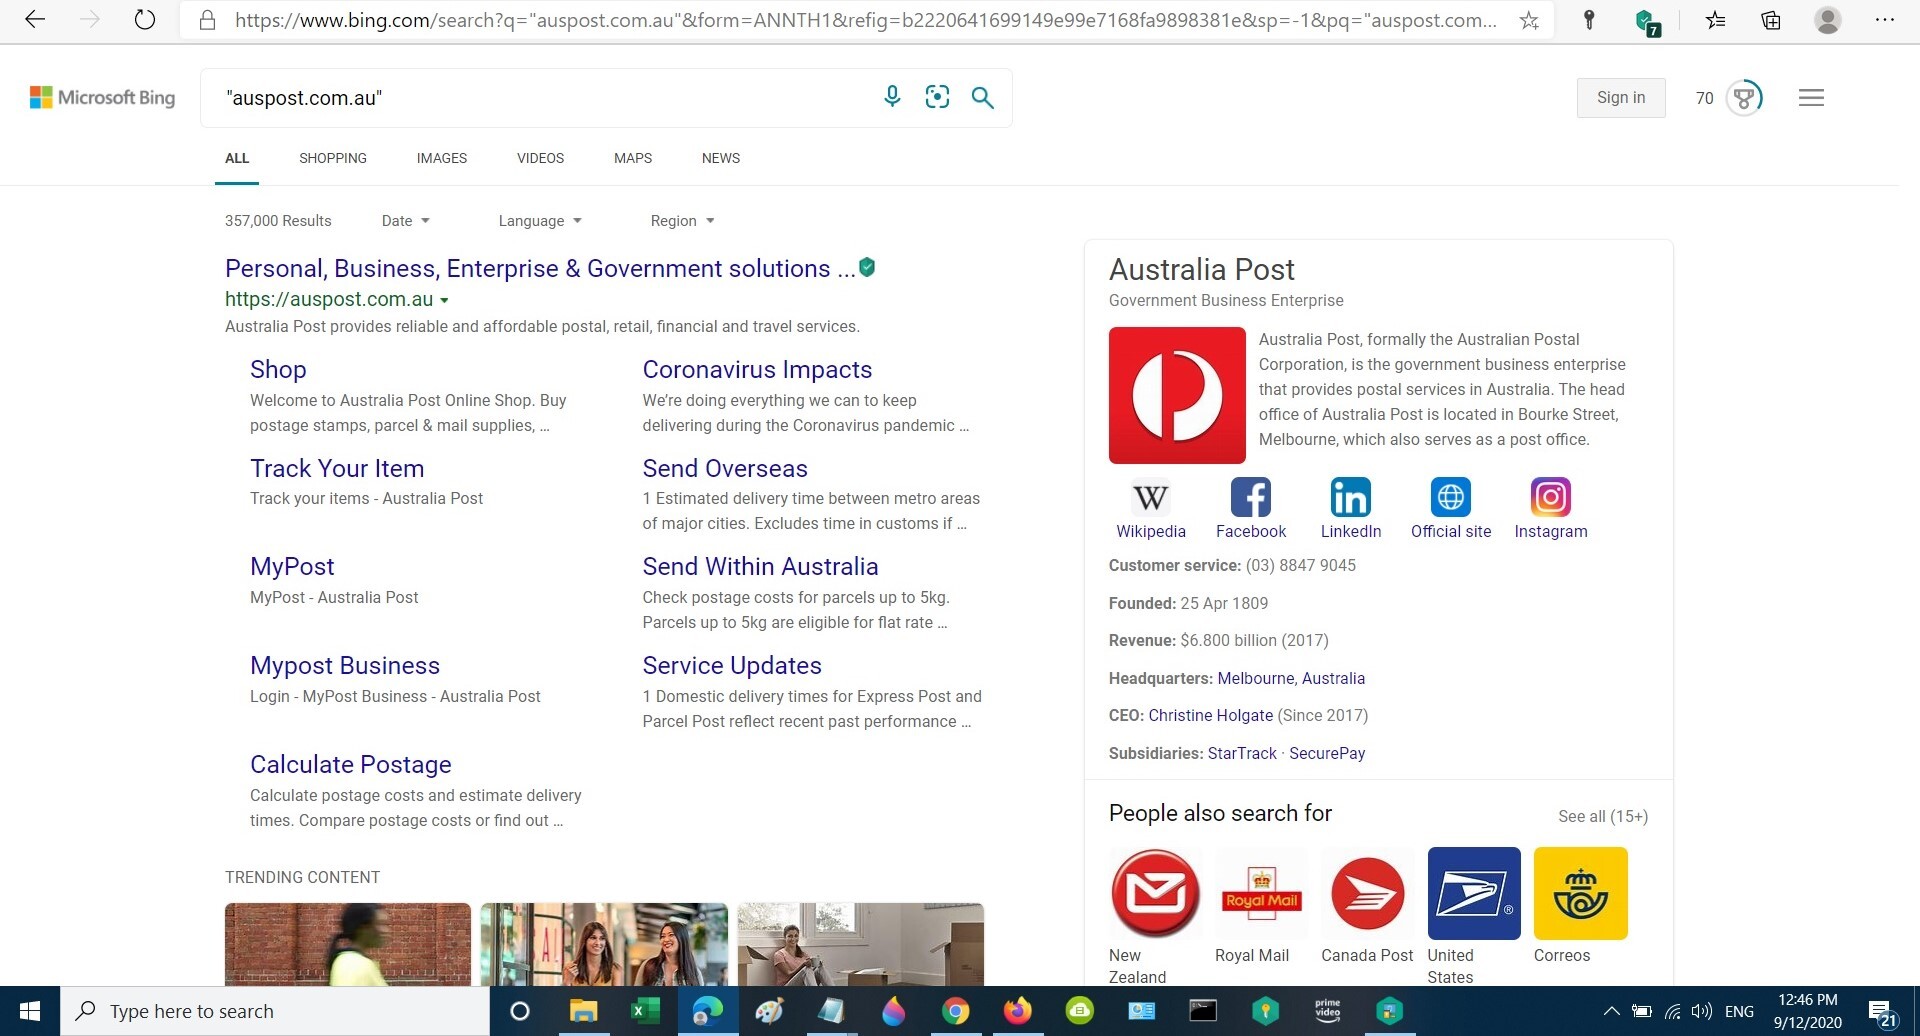The image size is (1920, 1036).
Task: Start voice search with microphone icon
Action: 892,97
